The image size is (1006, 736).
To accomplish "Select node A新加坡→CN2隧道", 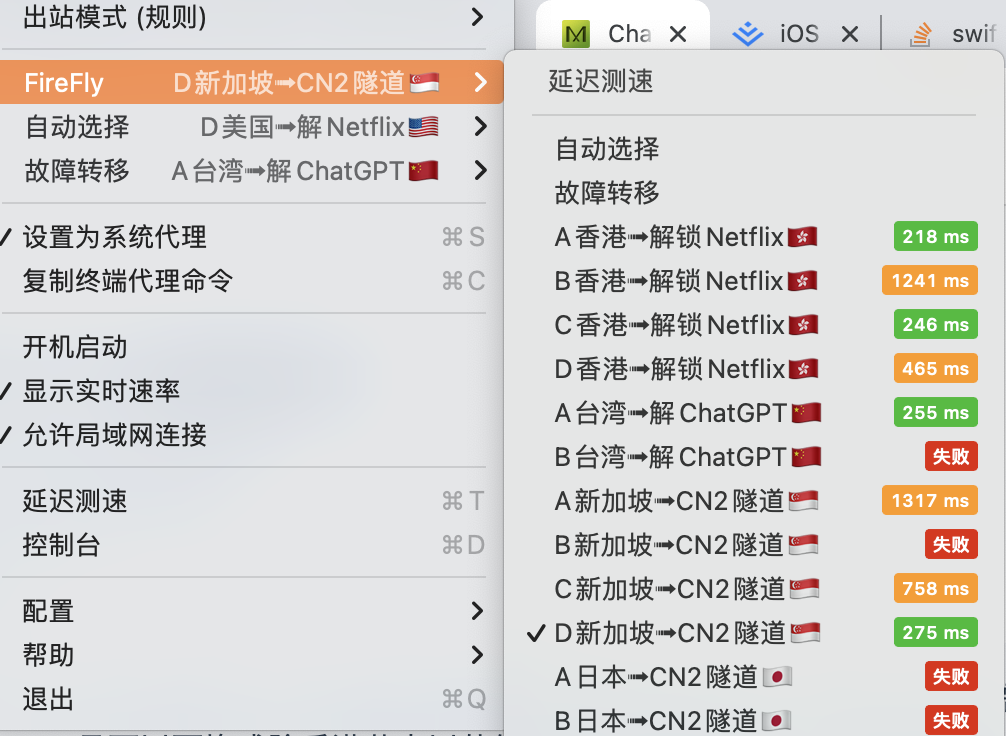I will point(754,501).
